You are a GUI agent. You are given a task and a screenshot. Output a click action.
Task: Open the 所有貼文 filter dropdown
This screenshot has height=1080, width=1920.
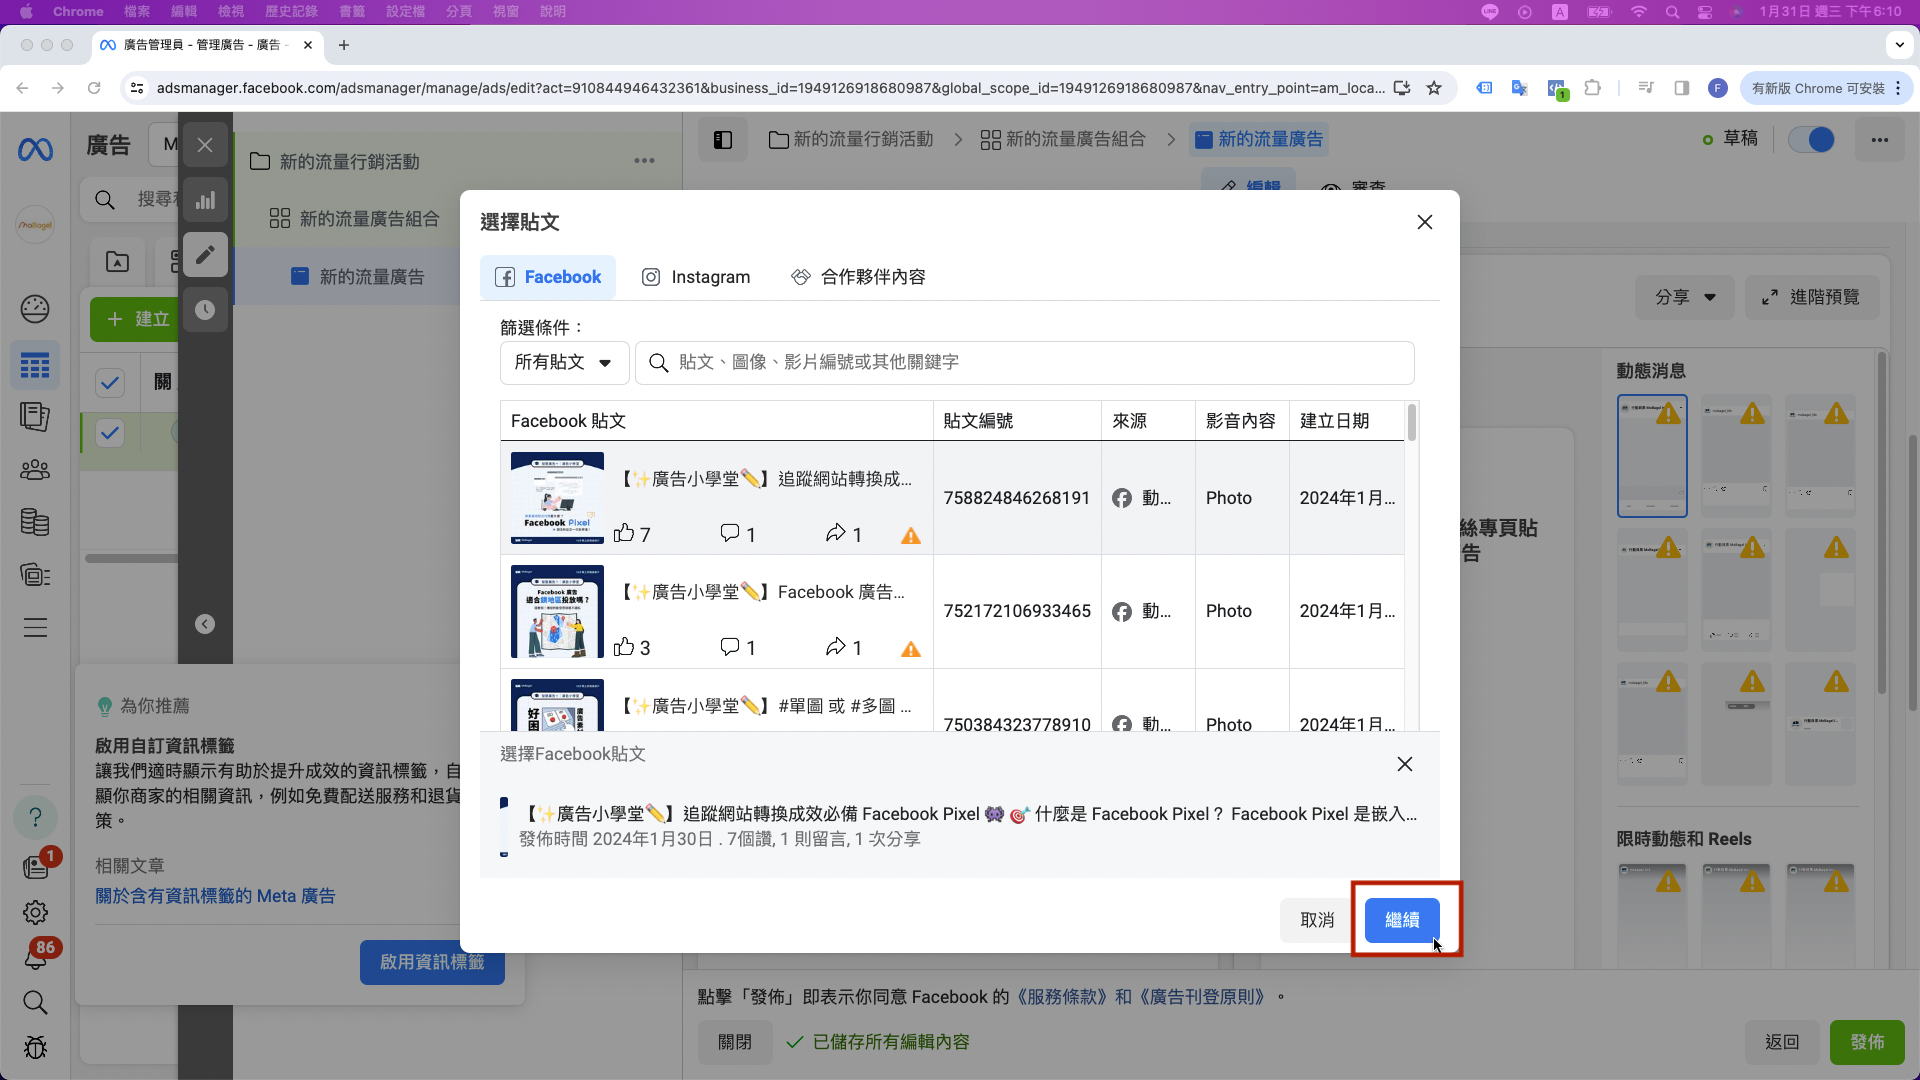point(564,362)
